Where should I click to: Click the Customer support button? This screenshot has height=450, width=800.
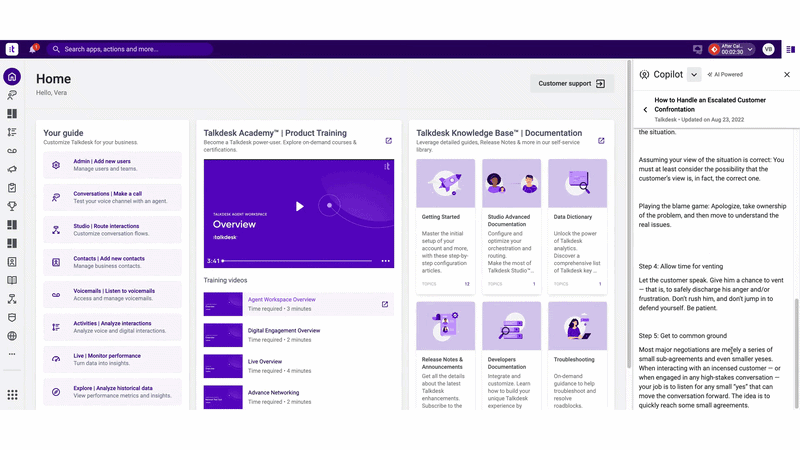click(x=572, y=84)
